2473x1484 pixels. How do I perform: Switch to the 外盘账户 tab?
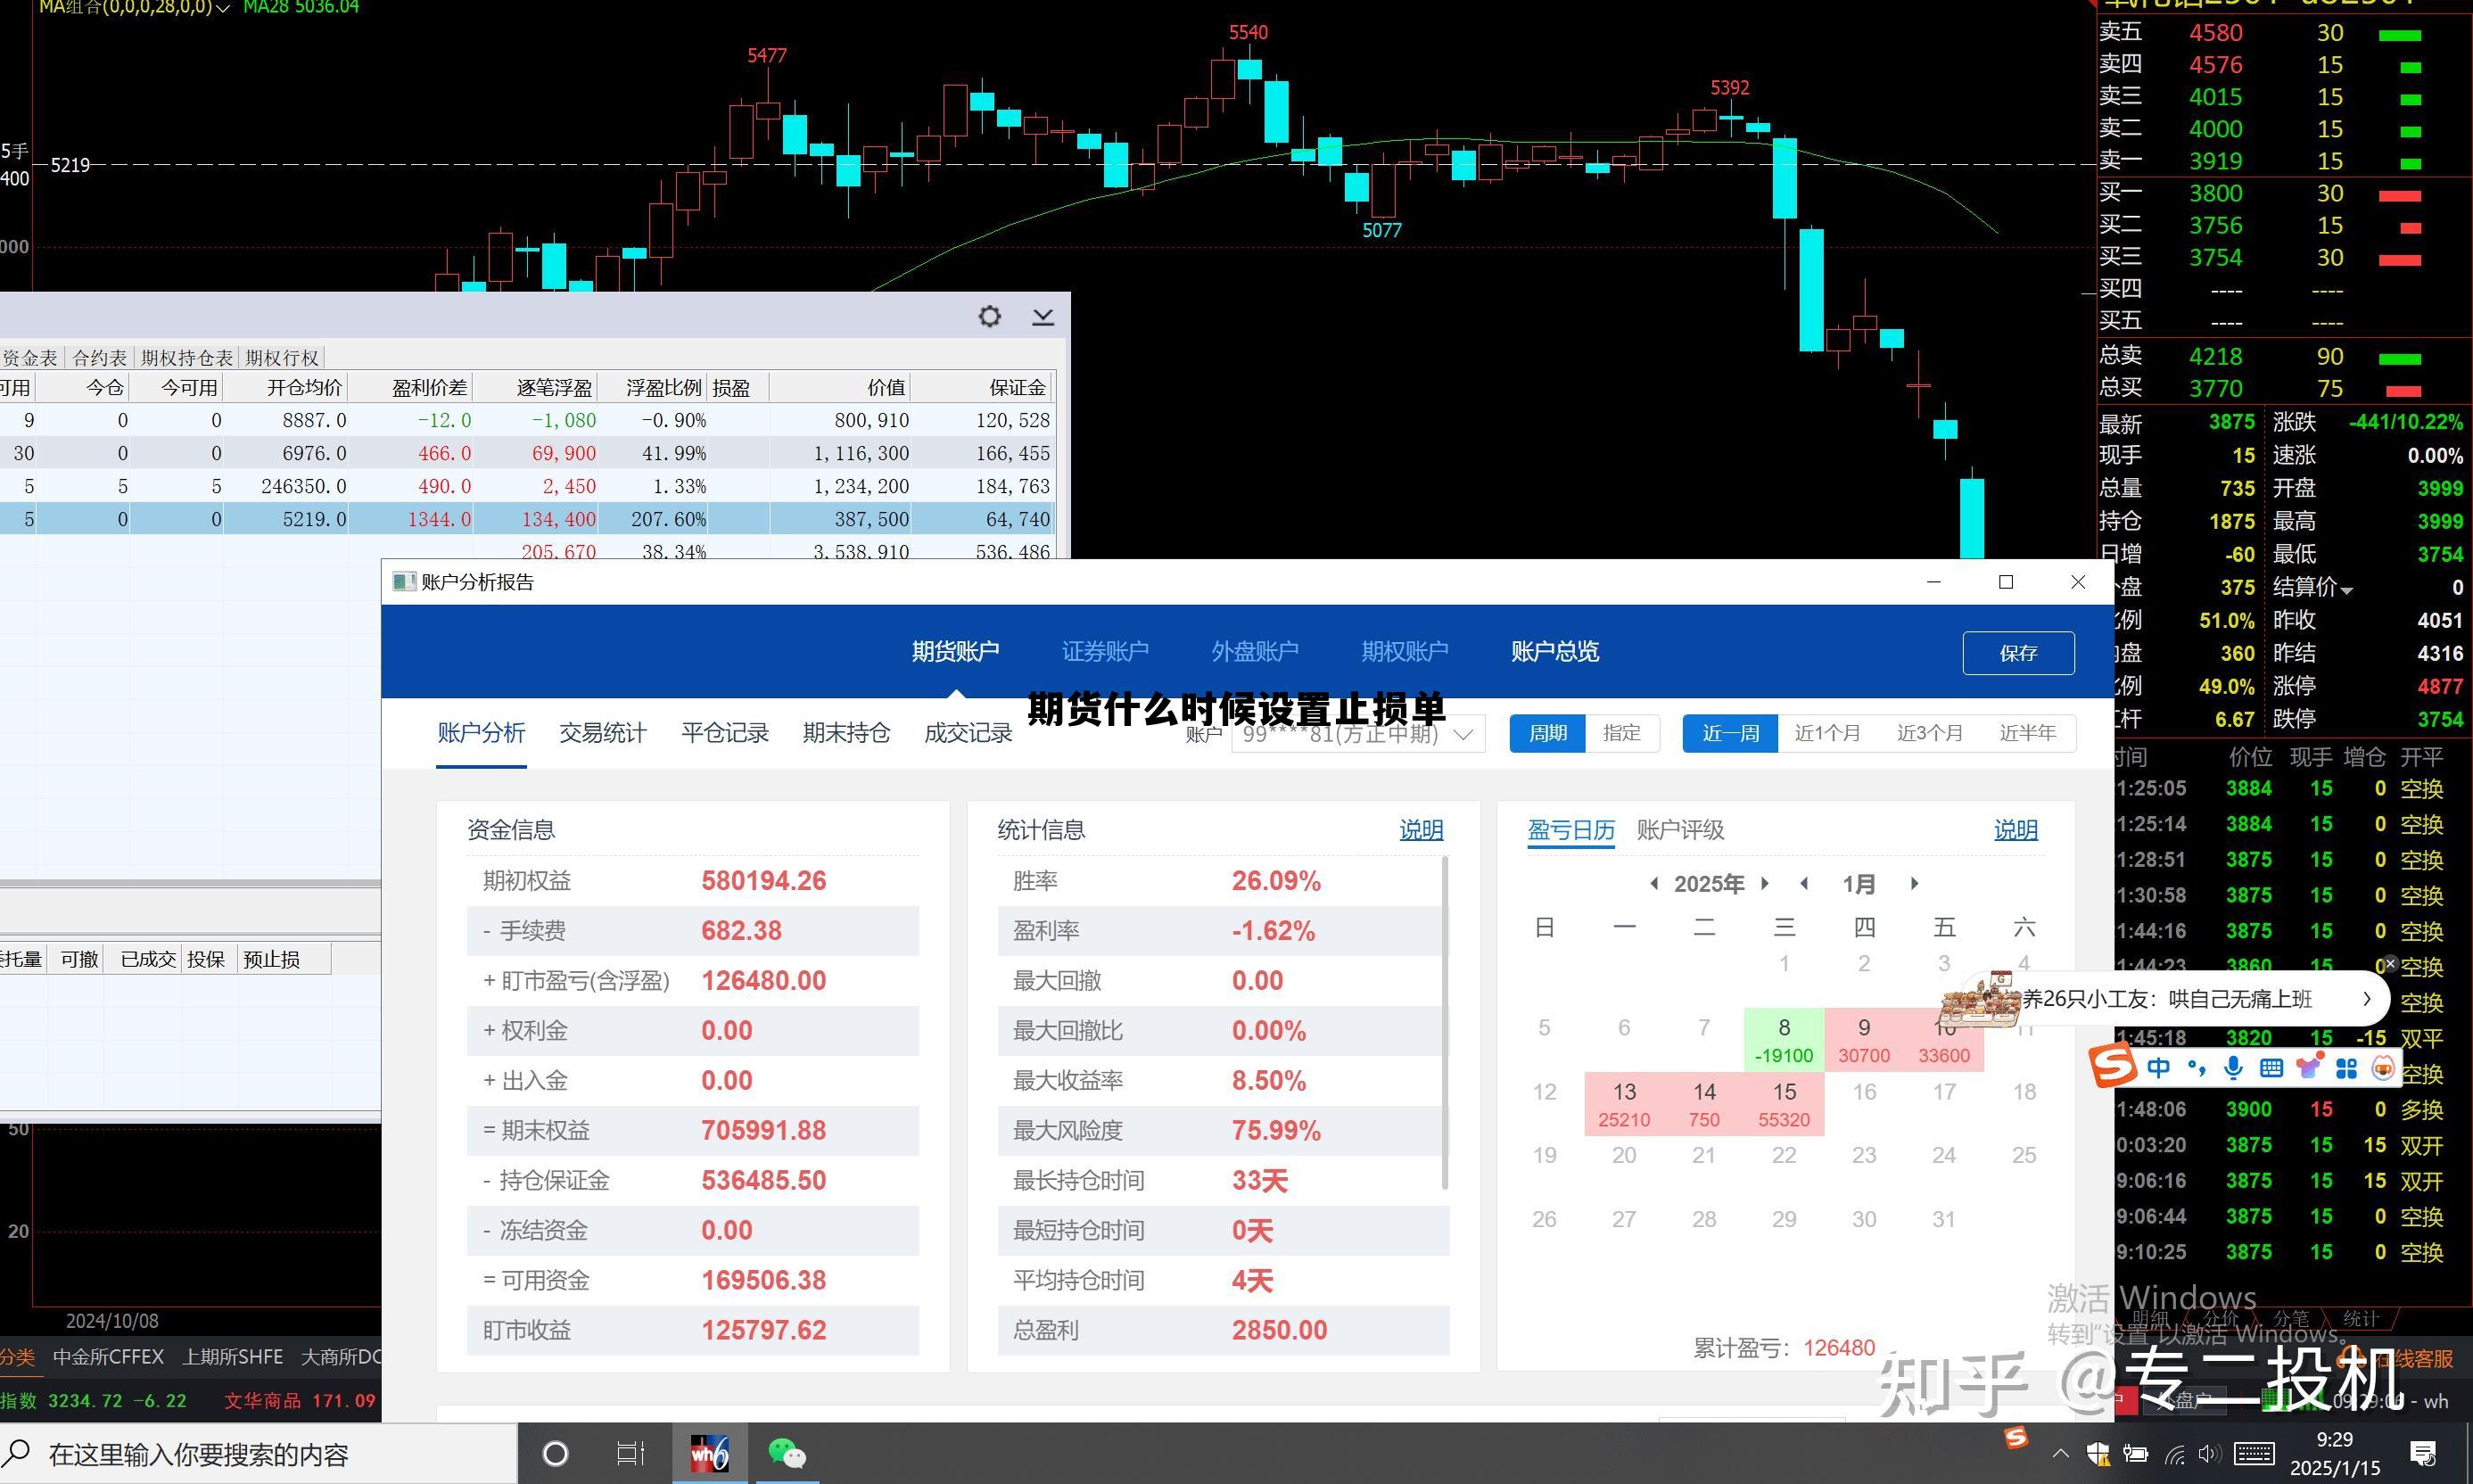click(x=1255, y=651)
